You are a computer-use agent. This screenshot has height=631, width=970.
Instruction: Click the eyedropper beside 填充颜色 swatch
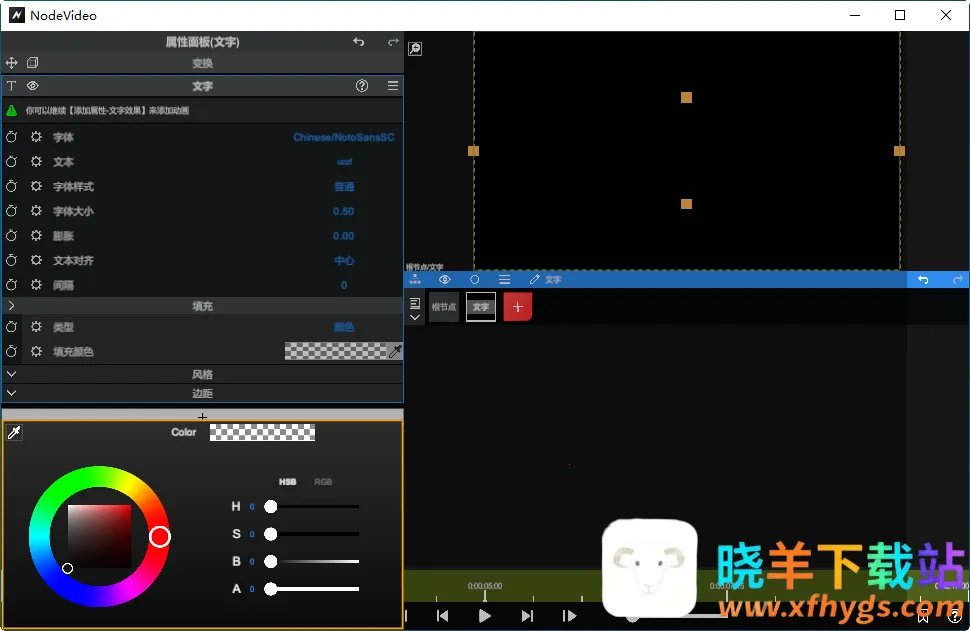(x=395, y=351)
